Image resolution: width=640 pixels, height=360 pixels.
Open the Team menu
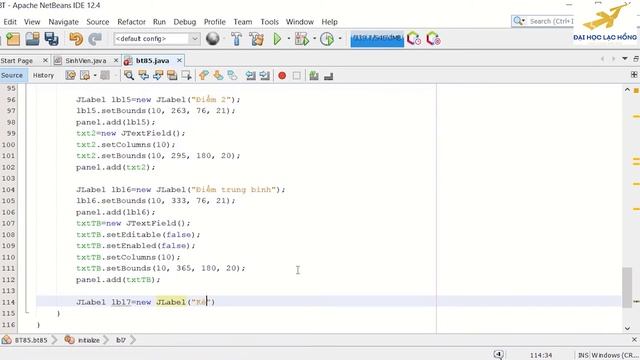[x=242, y=22]
